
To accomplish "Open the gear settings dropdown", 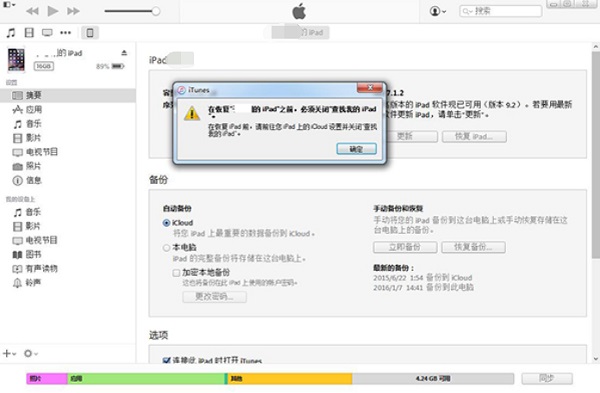I will [31, 354].
